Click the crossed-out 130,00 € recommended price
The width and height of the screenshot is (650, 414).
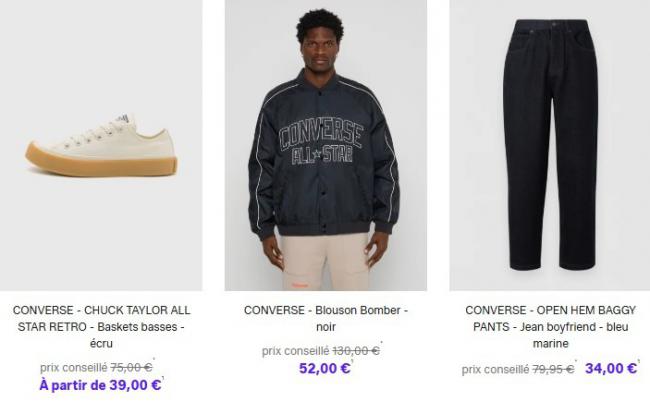pyautogui.click(x=356, y=351)
